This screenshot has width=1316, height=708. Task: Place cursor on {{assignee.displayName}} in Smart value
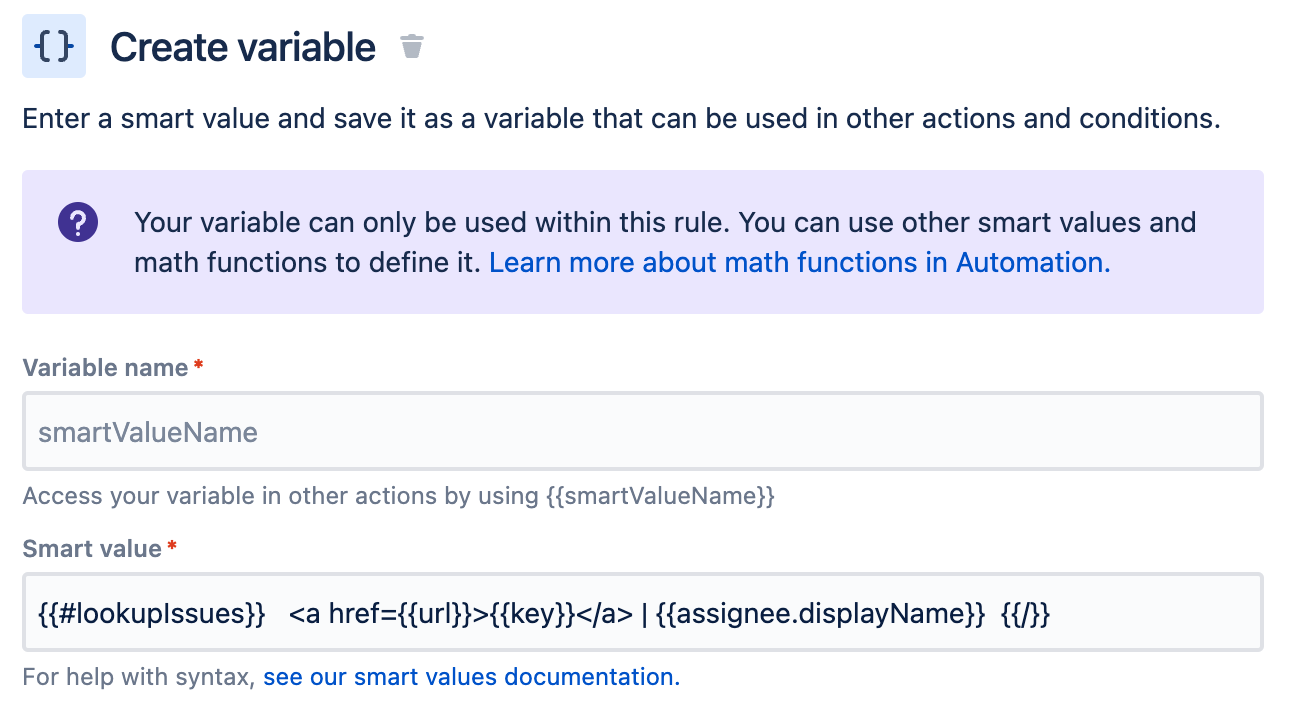pyautogui.click(x=821, y=613)
